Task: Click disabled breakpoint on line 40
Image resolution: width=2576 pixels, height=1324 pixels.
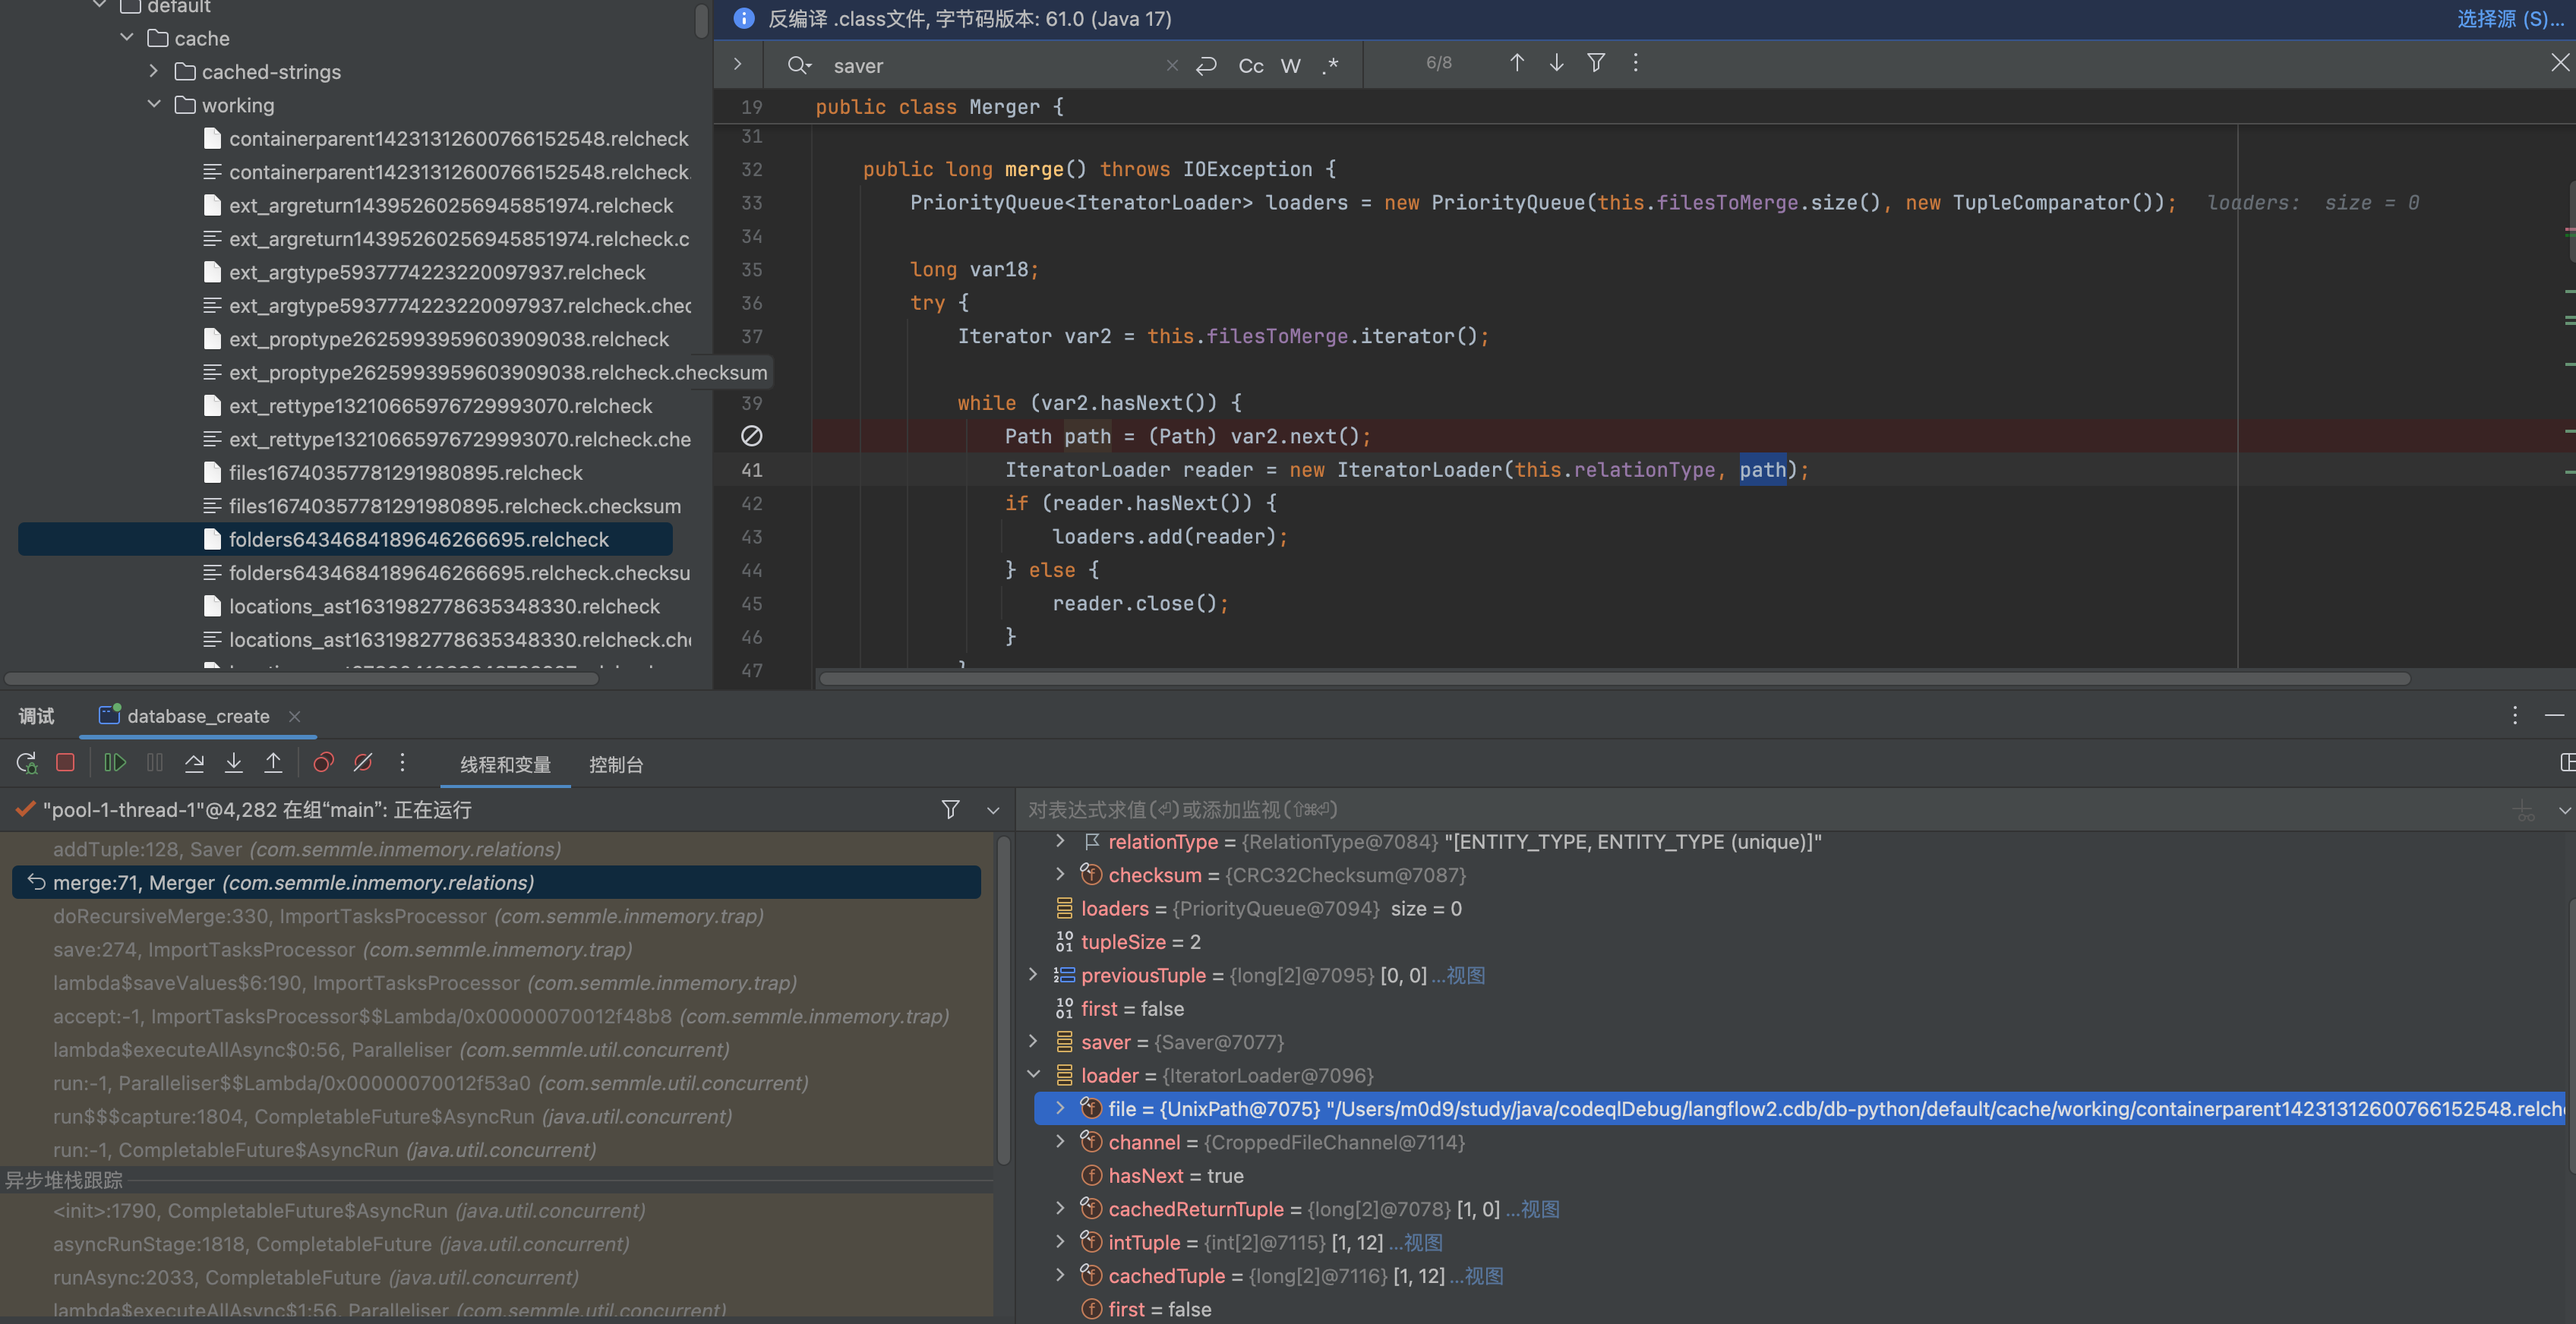Action: [752, 436]
